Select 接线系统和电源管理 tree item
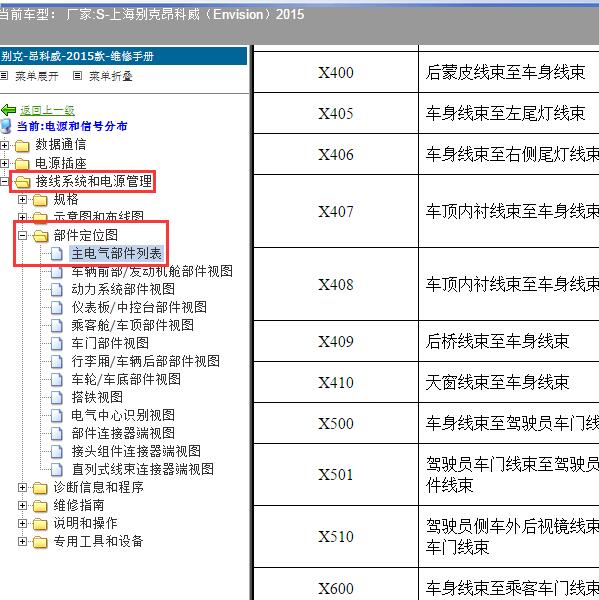Screen dimensions: 599x600 [94, 181]
